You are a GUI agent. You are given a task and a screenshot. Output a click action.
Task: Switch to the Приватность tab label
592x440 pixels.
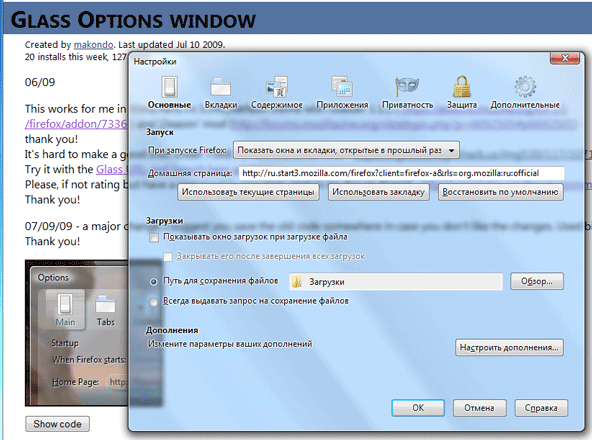pyautogui.click(x=407, y=105)
